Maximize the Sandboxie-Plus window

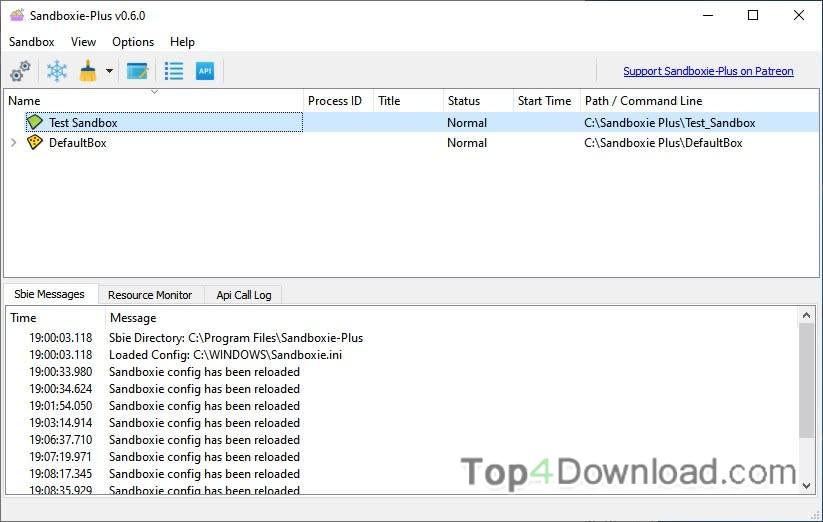point(753,15)
